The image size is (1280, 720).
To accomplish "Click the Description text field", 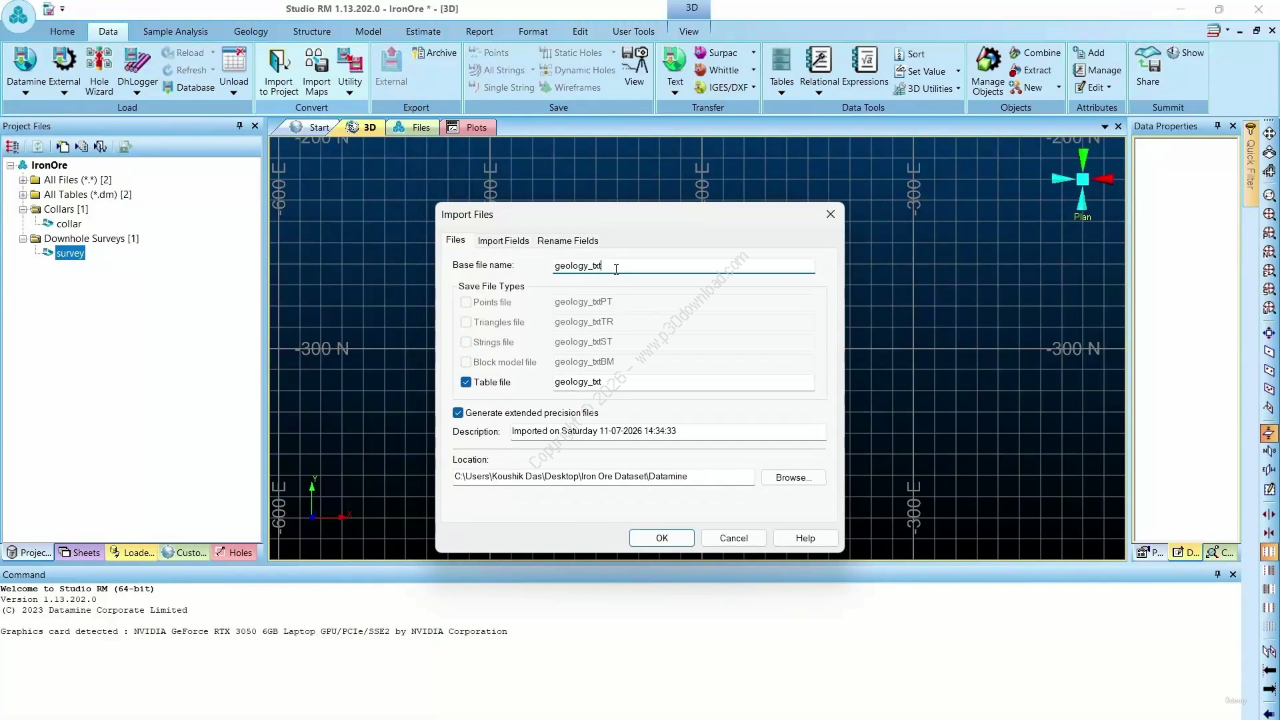I will (x=668, y=431).
